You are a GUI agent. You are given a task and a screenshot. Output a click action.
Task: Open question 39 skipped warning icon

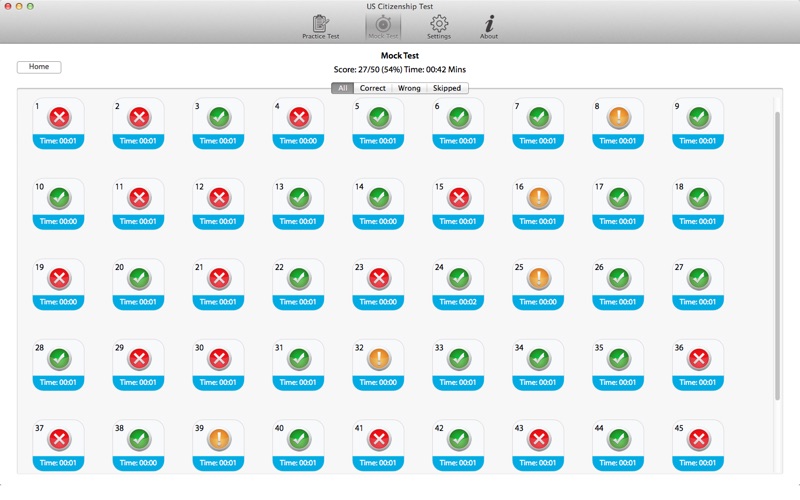219,439
